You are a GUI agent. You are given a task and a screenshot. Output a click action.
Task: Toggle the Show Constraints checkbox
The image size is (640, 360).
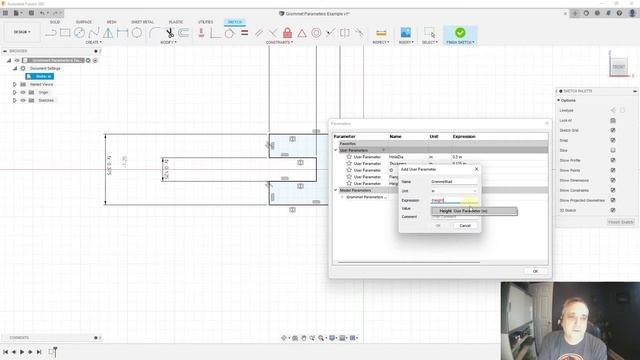pyautogui.click(x=613, y=190)
